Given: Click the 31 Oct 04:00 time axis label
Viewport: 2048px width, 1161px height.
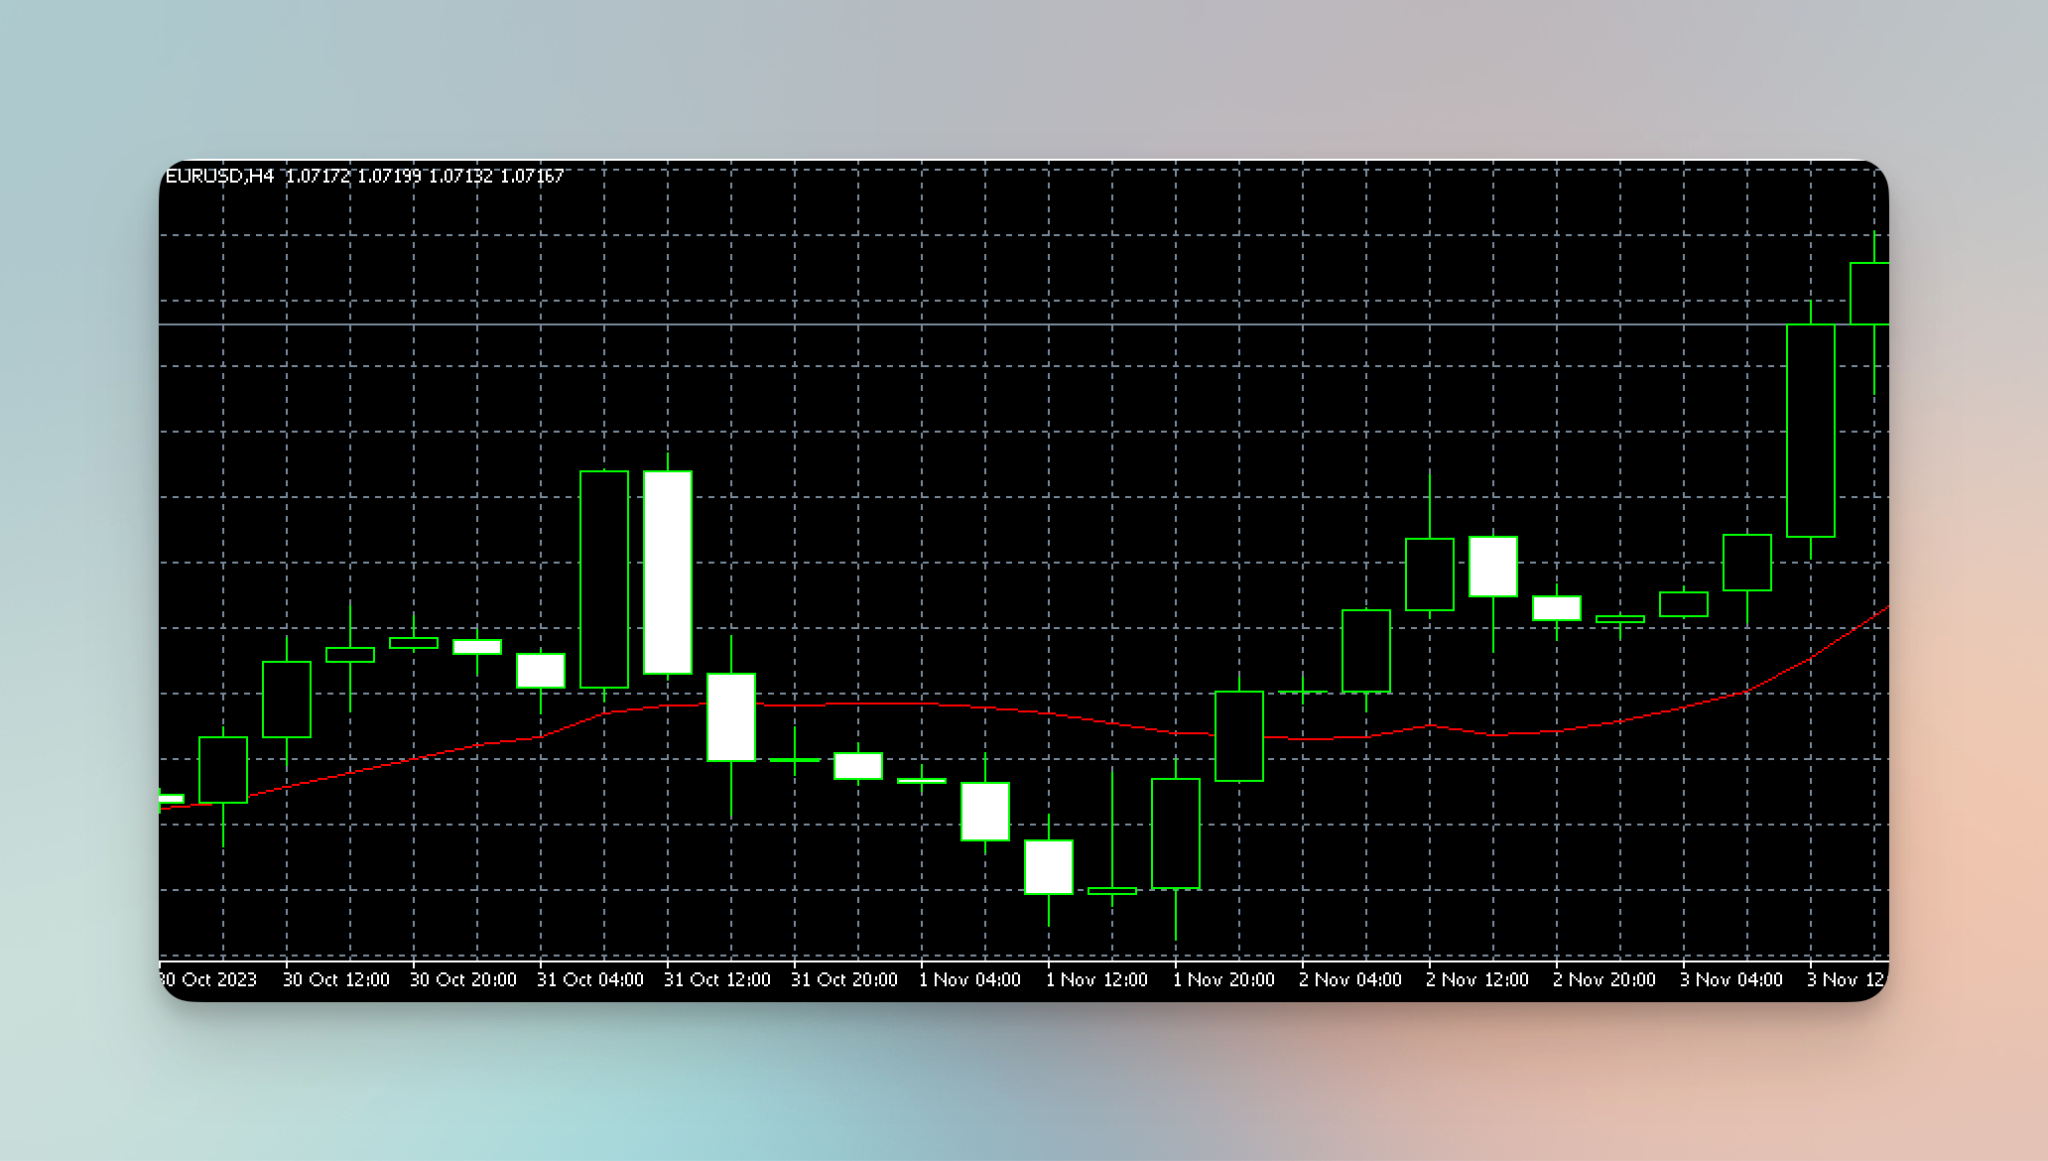Looking at the screenshot, I should tap(590, 980).
